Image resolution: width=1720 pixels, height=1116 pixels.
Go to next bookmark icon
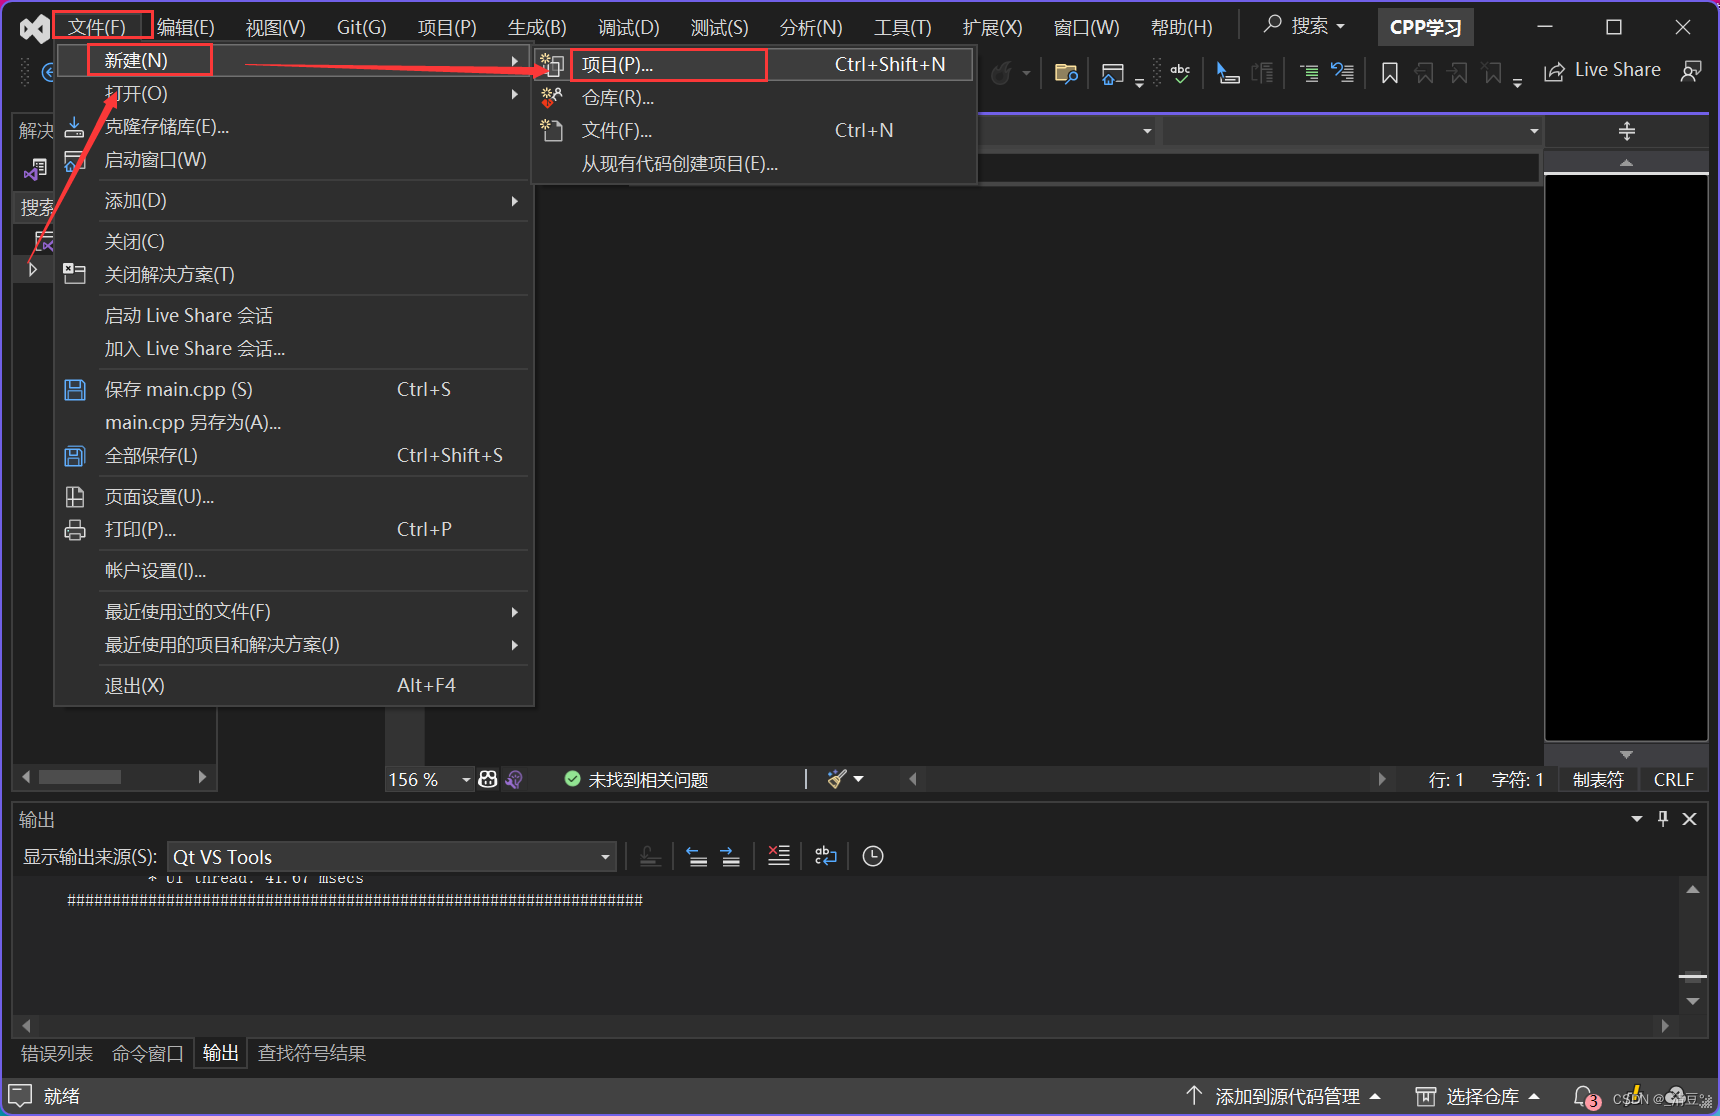[1458, 73]
